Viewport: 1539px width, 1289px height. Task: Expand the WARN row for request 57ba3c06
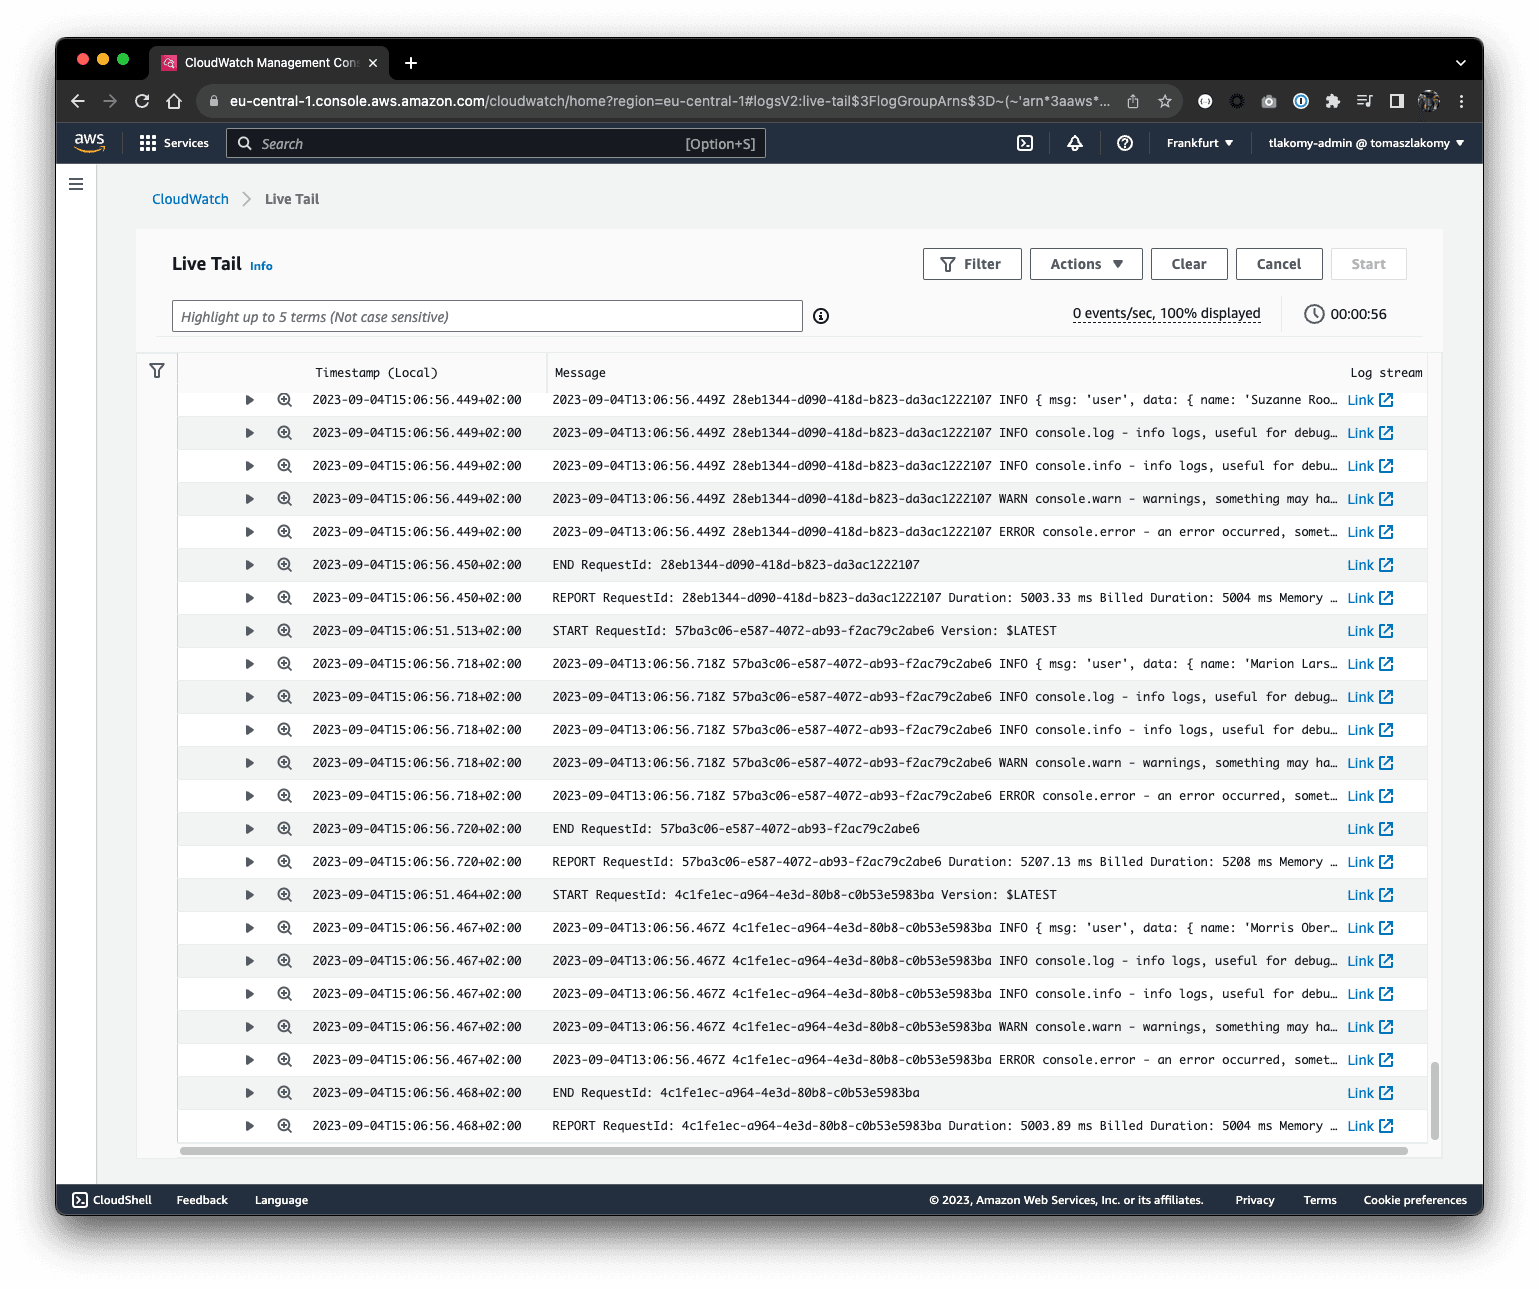point(250,763)
